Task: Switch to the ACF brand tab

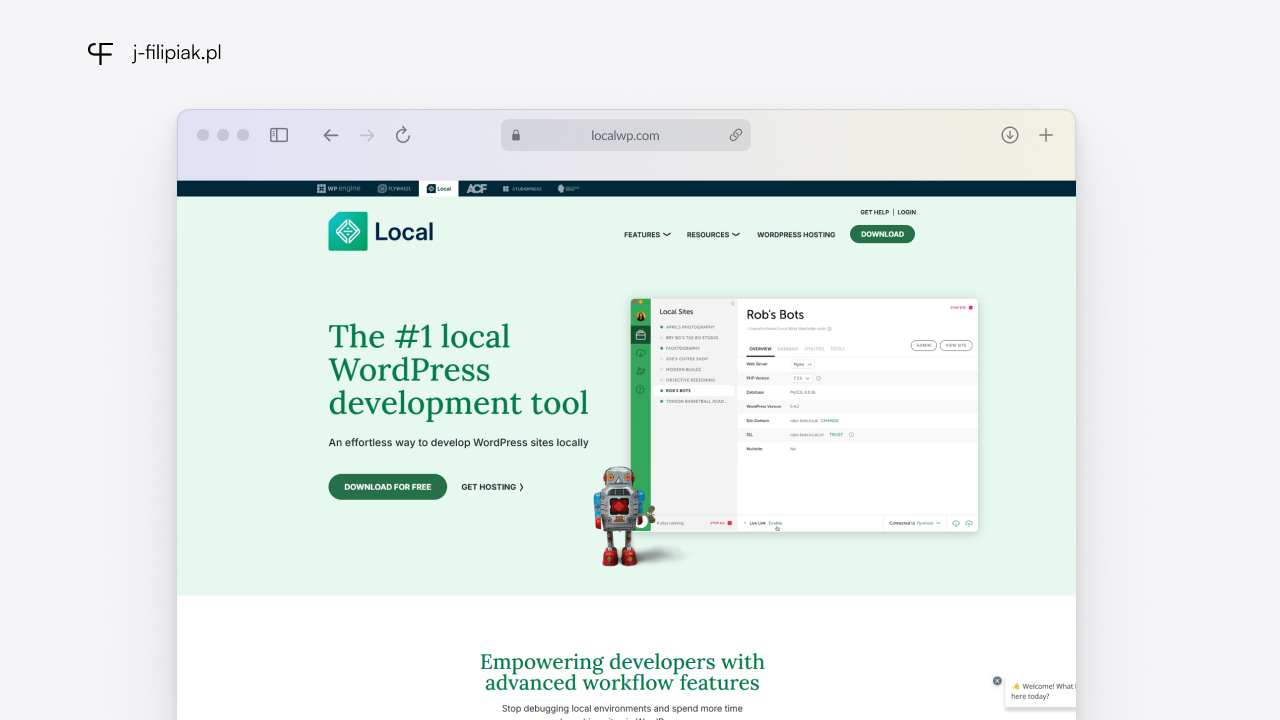Action: pyautogui.click(x=477, y=188)
